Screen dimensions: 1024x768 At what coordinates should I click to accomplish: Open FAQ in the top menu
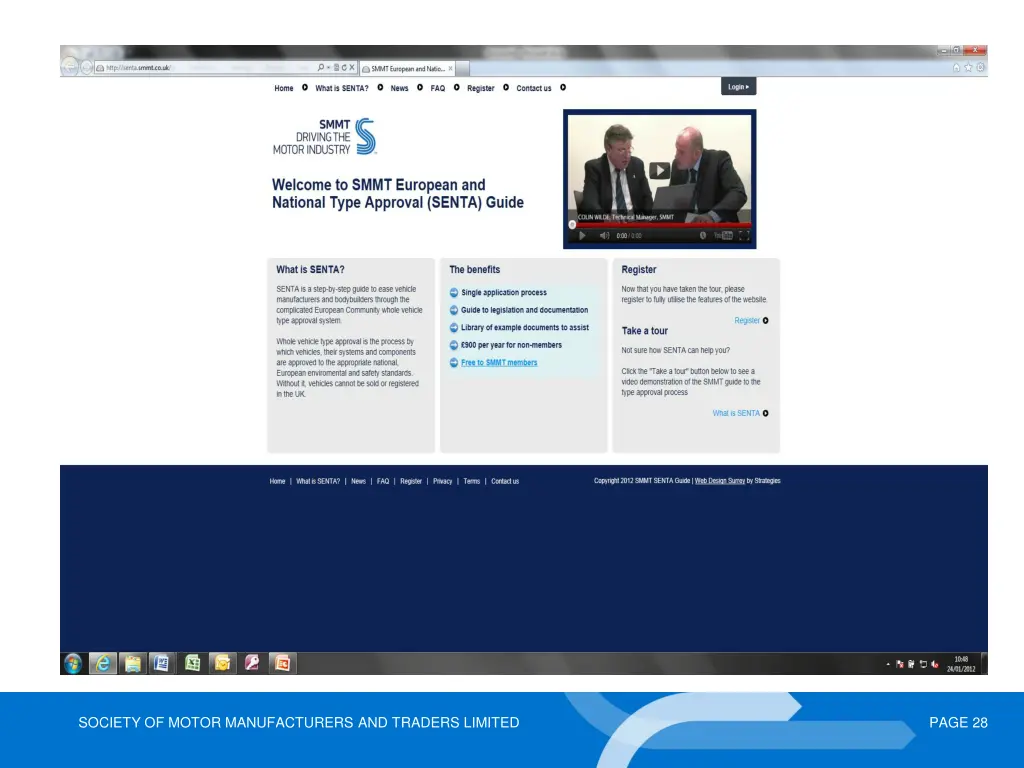438,88
